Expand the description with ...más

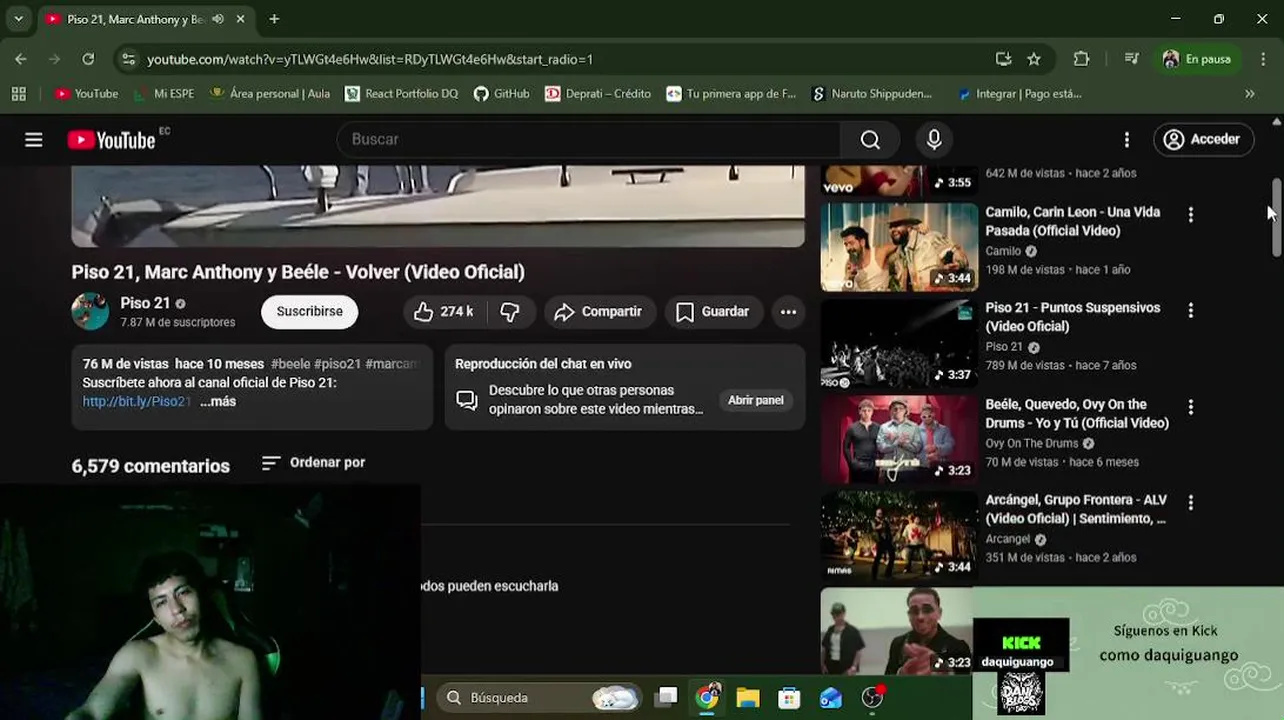click(x=218, y=402)
